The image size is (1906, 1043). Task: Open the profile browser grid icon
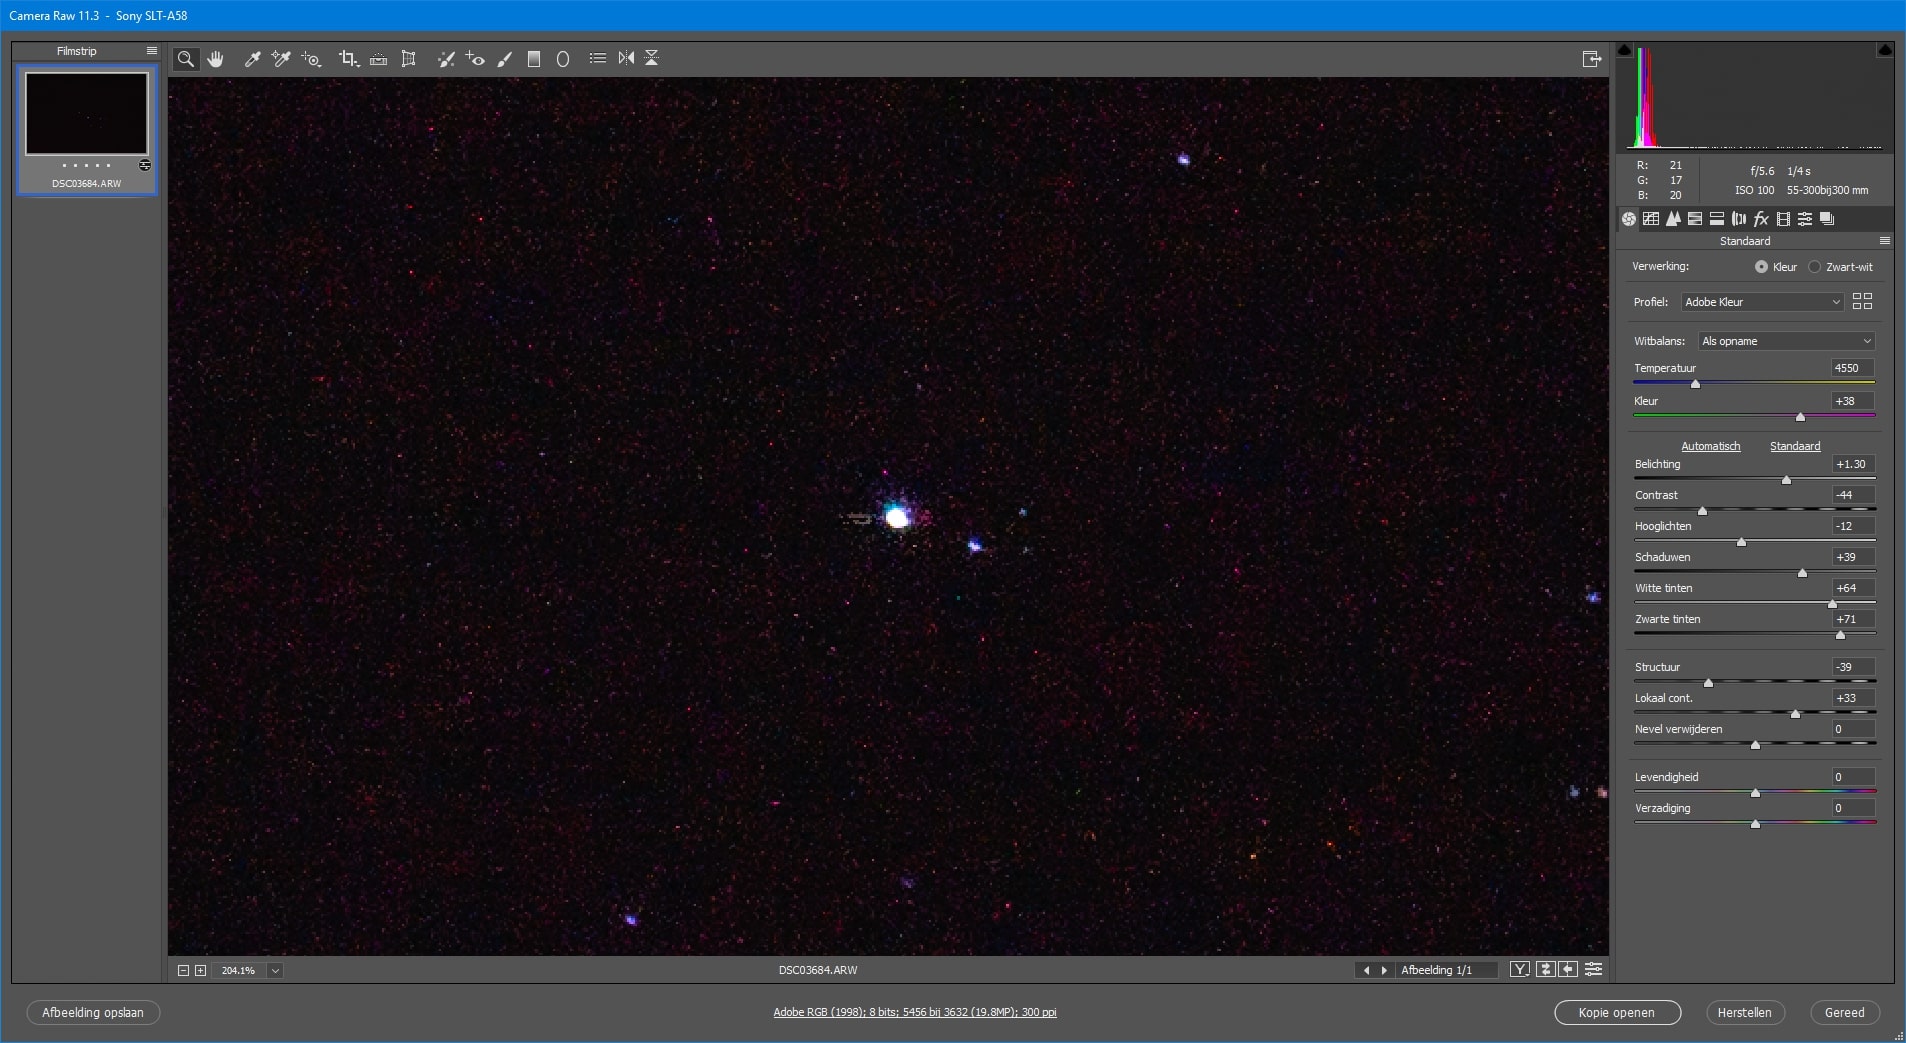point(1862,301)
